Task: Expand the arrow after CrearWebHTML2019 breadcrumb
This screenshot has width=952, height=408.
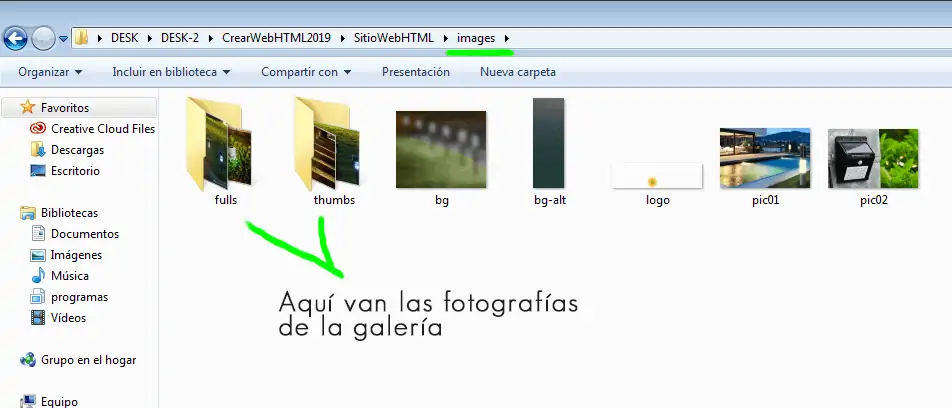Action: click(x=343, y=38)
